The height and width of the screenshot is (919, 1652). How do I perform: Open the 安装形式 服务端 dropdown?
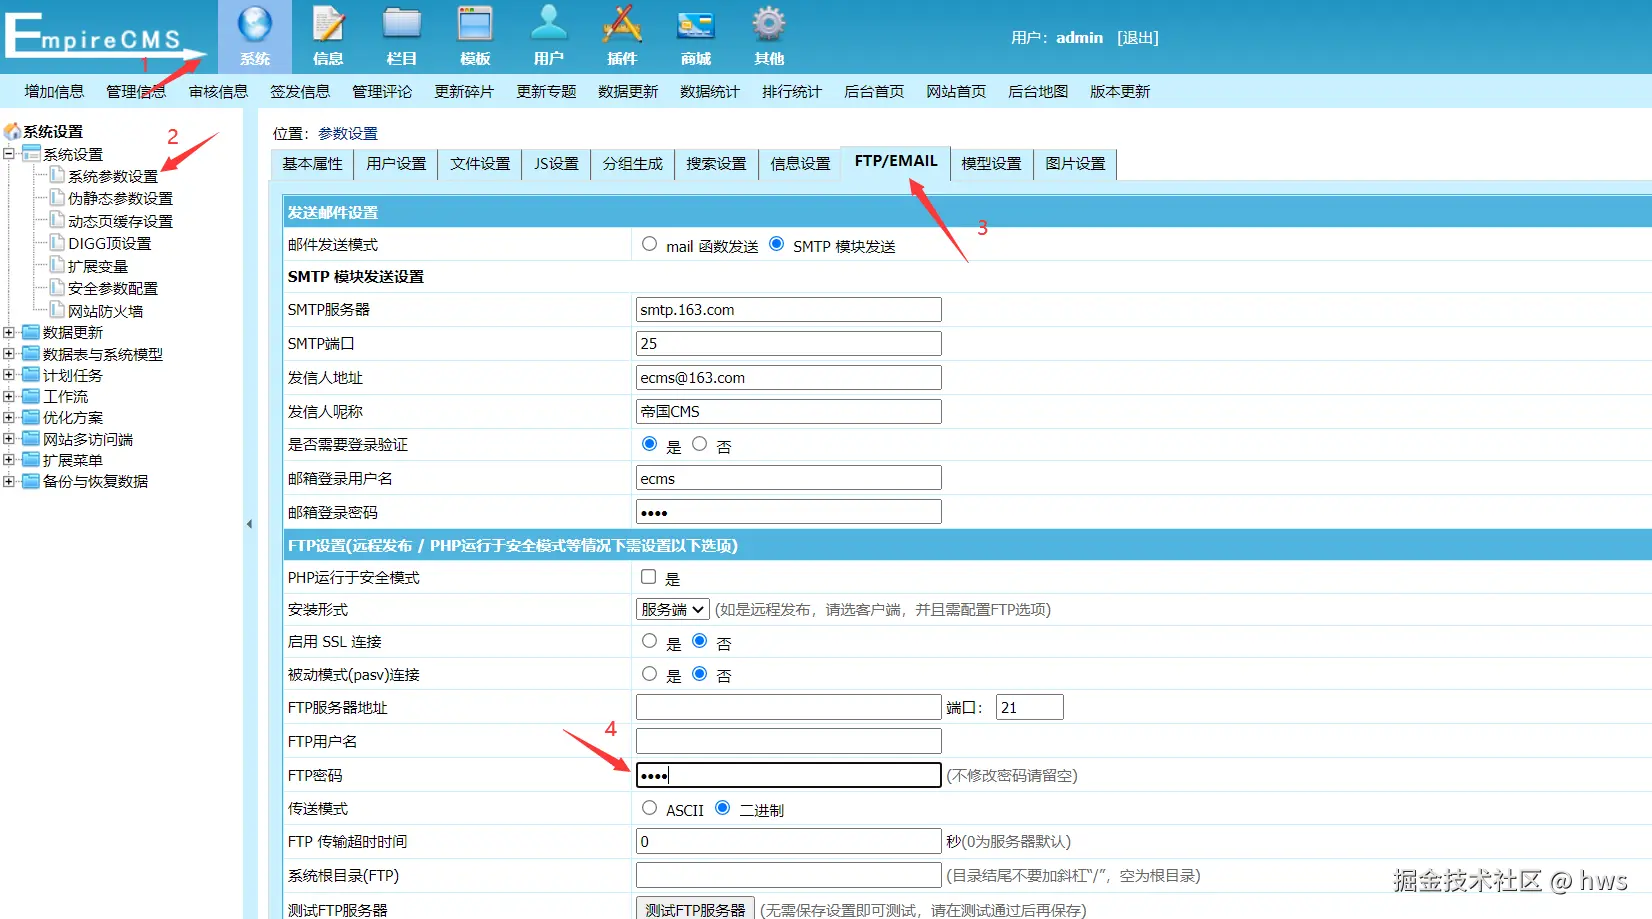pos(673,609)
